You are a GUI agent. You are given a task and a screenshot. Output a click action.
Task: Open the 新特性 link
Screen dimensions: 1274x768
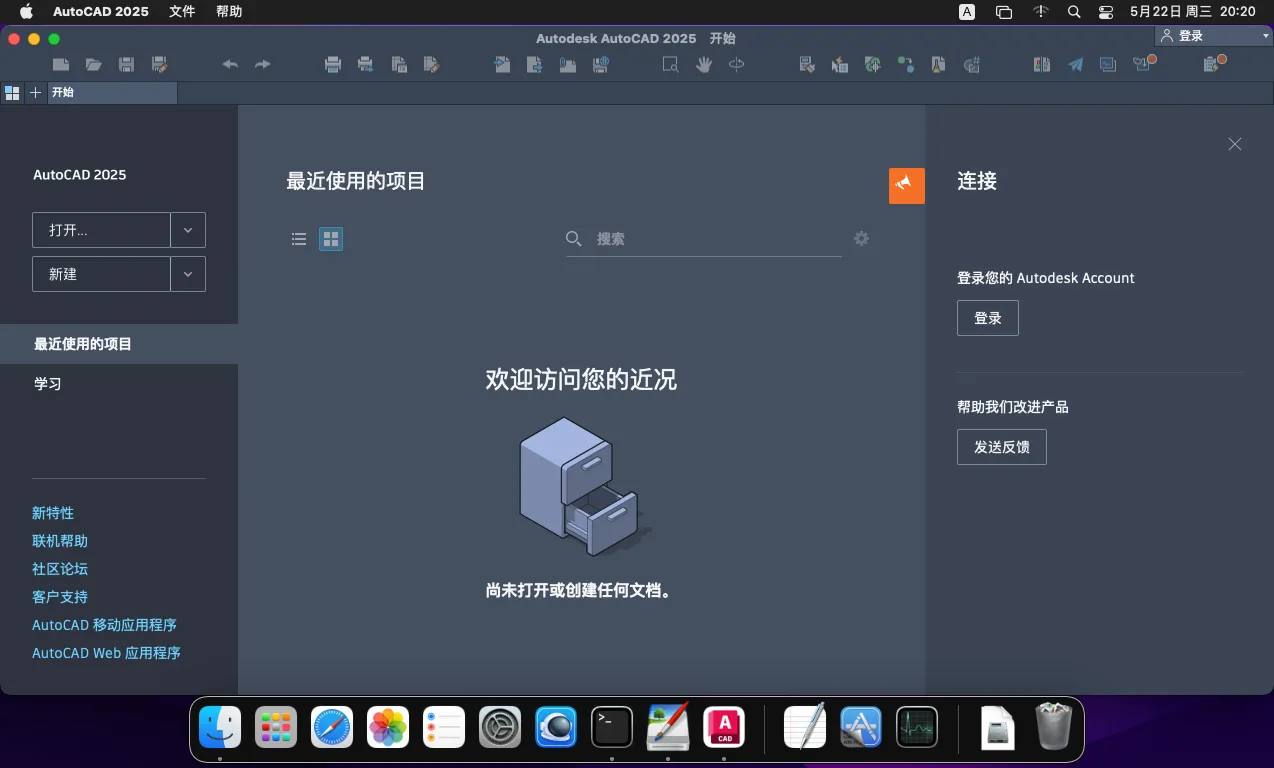click(53, 513)
